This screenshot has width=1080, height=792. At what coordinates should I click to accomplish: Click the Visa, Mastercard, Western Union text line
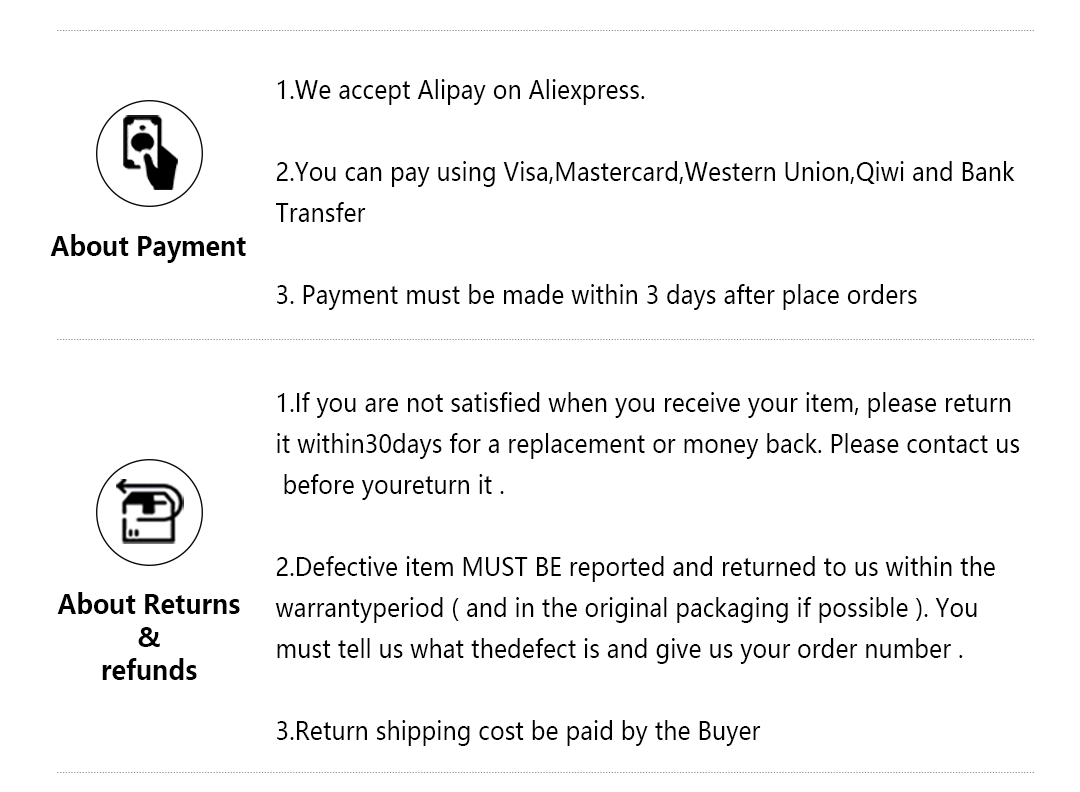pyautogui.click(x=644, y=172)
